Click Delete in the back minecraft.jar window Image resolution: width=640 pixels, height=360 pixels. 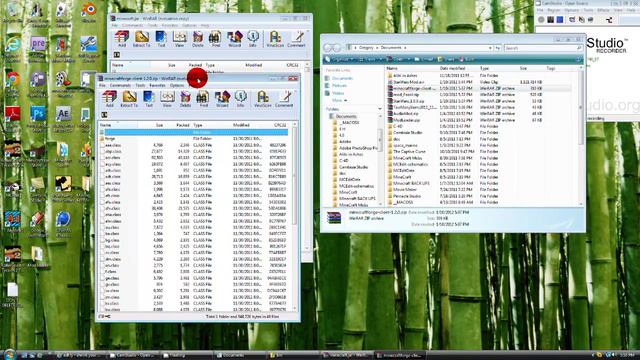[x=198, y=39]
